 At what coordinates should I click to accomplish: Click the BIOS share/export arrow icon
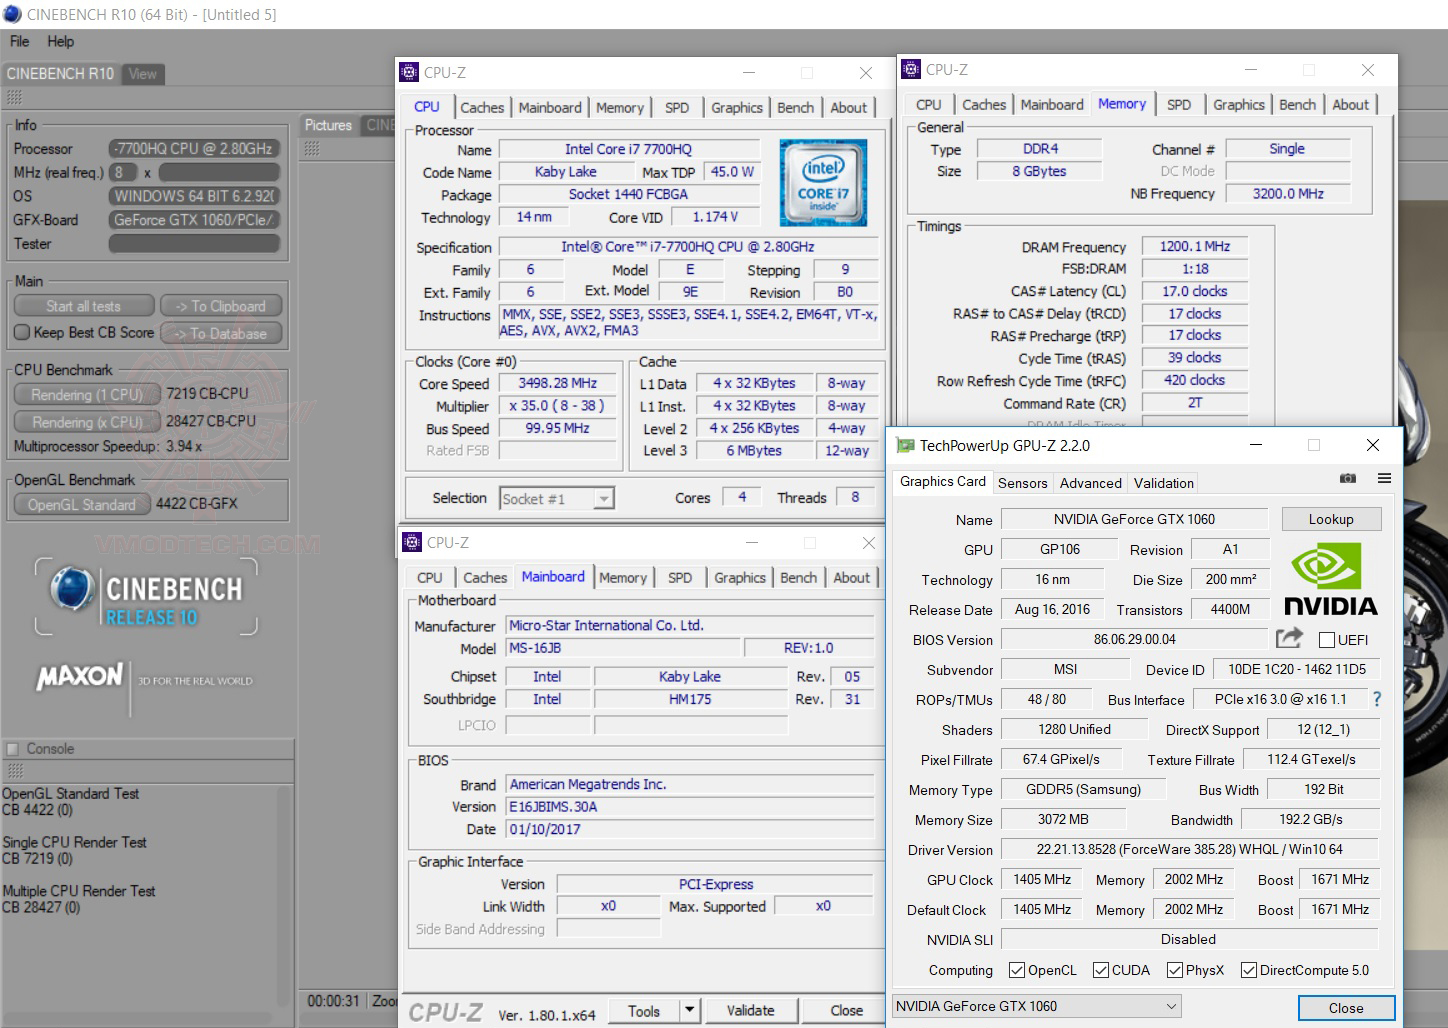(1289, 638)
